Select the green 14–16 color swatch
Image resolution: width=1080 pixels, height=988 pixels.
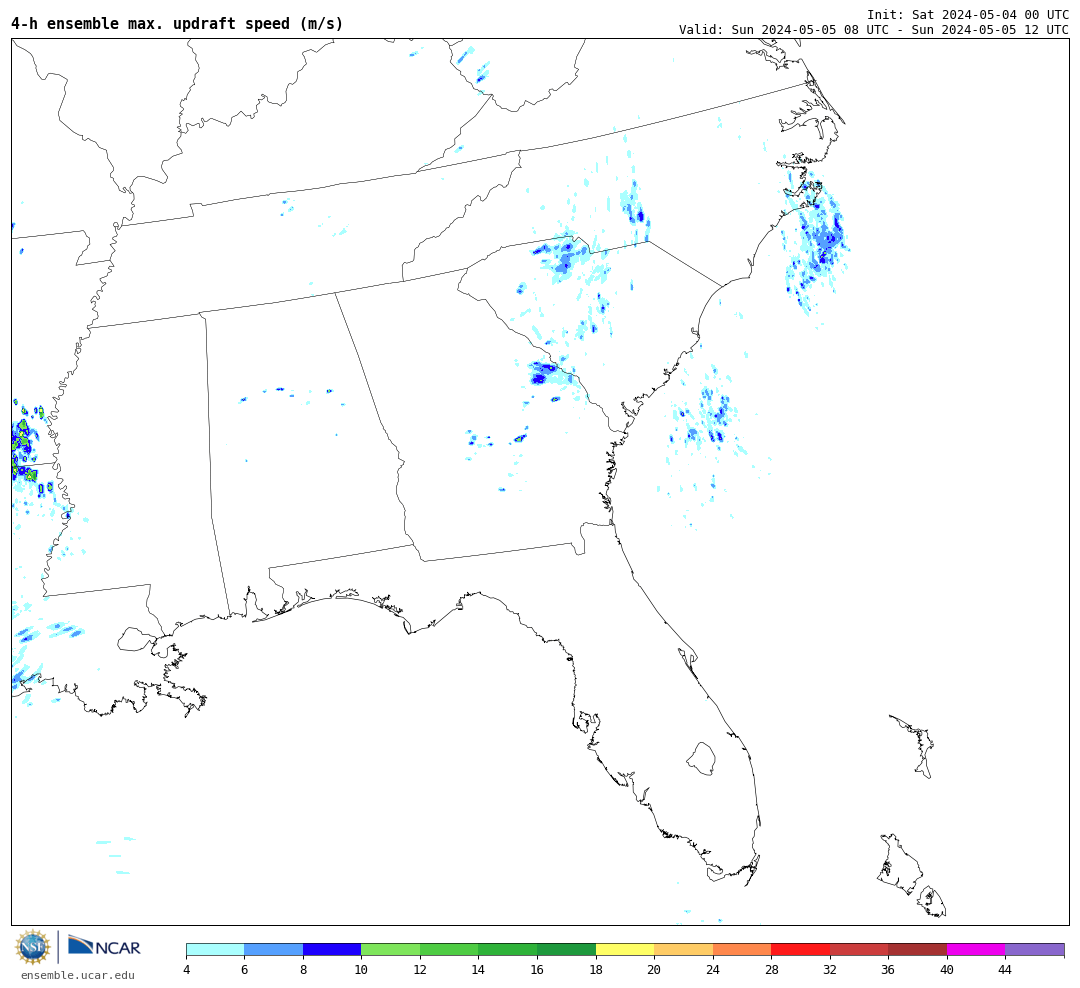point(508,950)
